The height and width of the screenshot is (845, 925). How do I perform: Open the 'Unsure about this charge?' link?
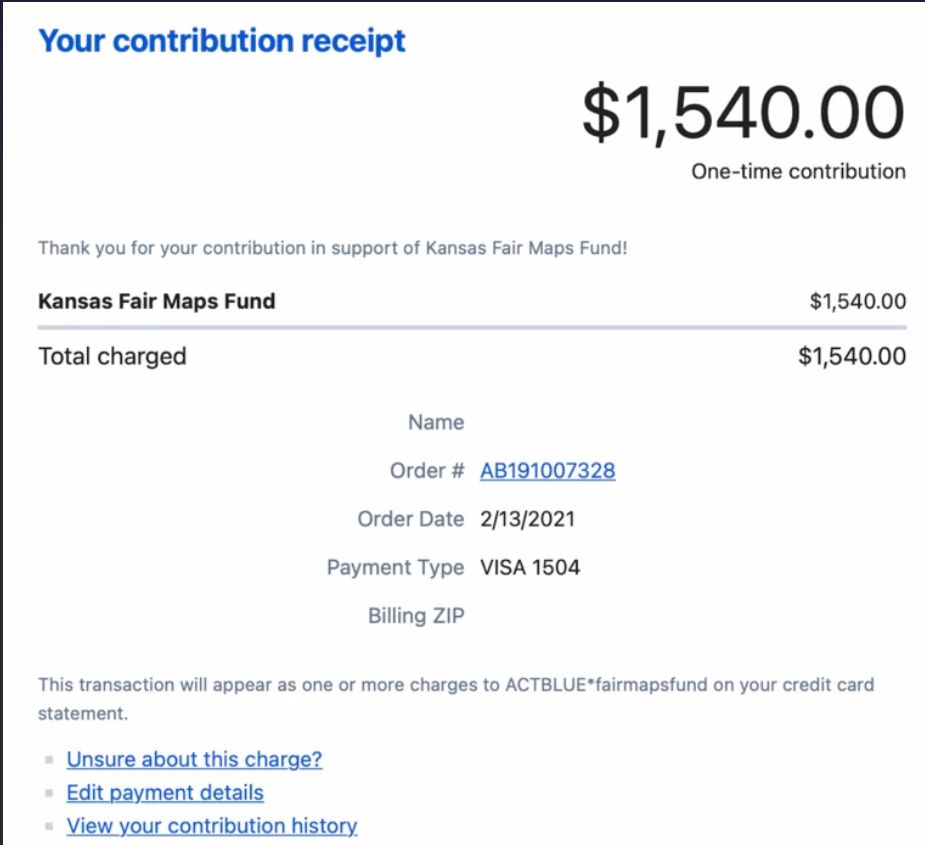pos(194,759)
